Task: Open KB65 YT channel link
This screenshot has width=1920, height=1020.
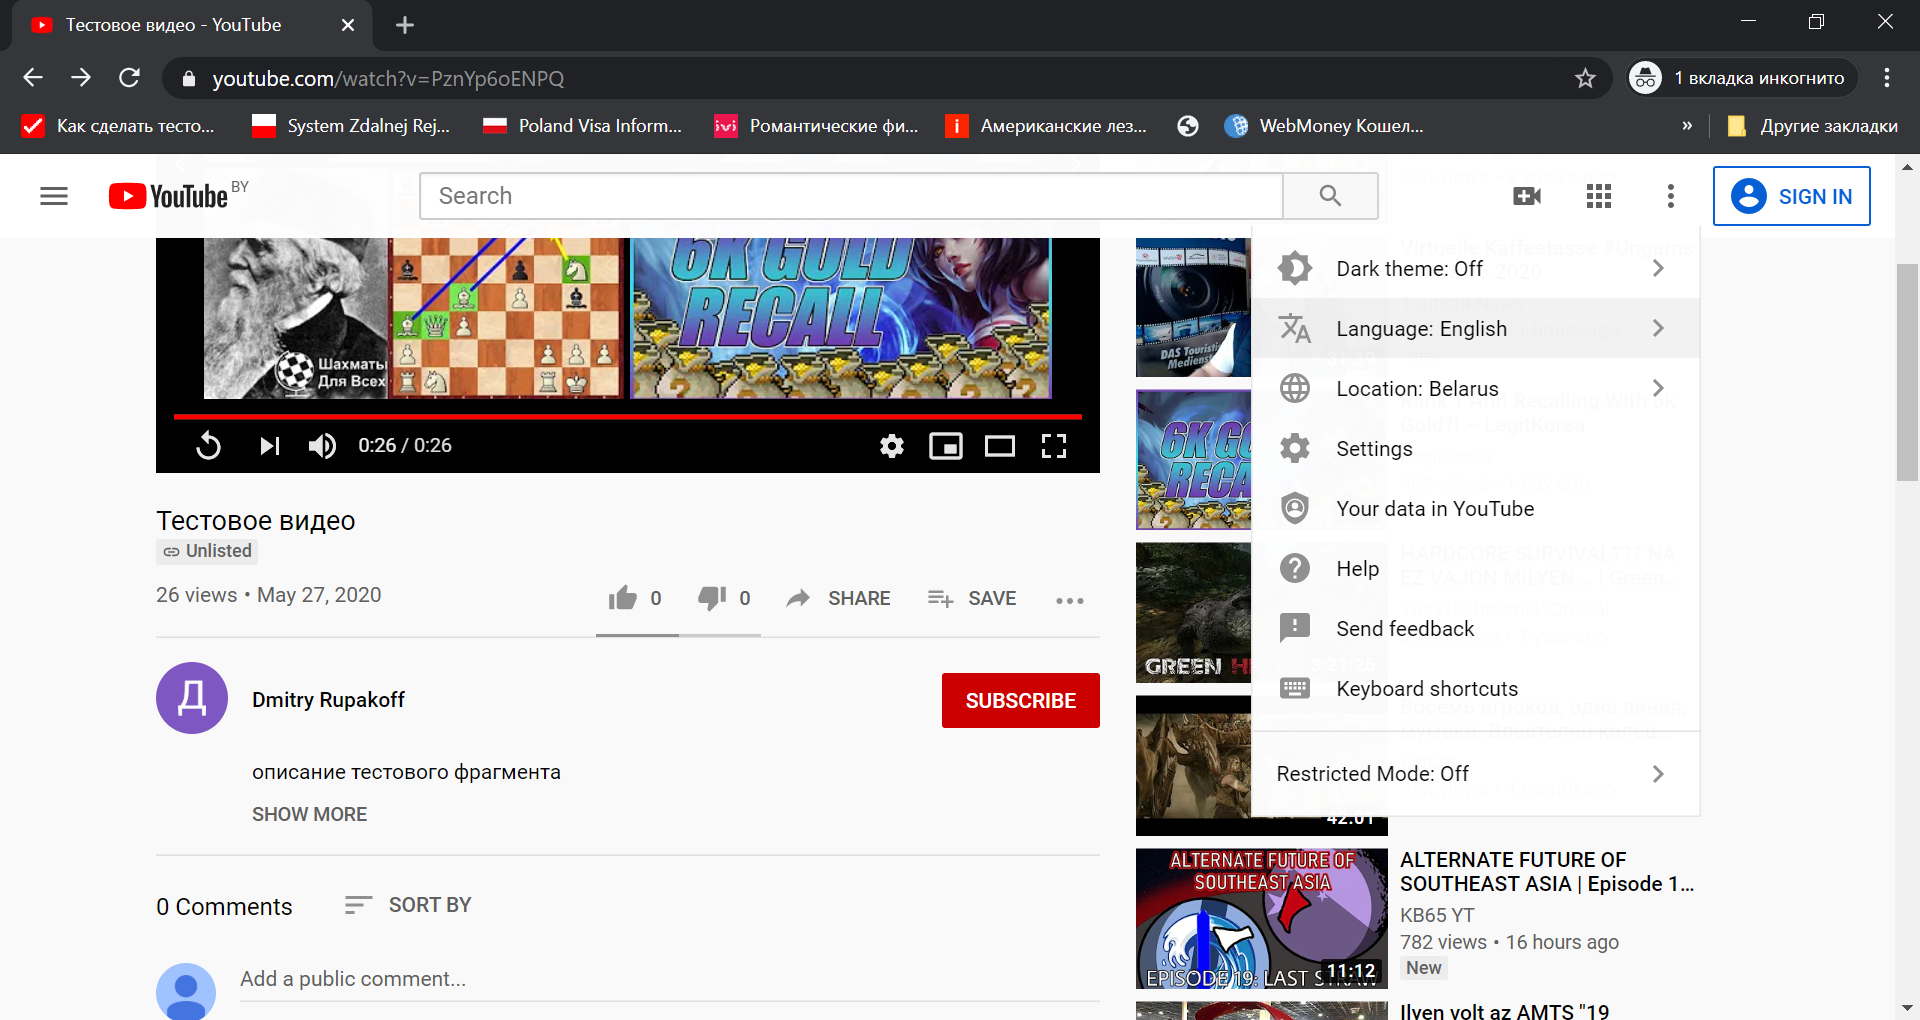Action: click(1437, 915)
